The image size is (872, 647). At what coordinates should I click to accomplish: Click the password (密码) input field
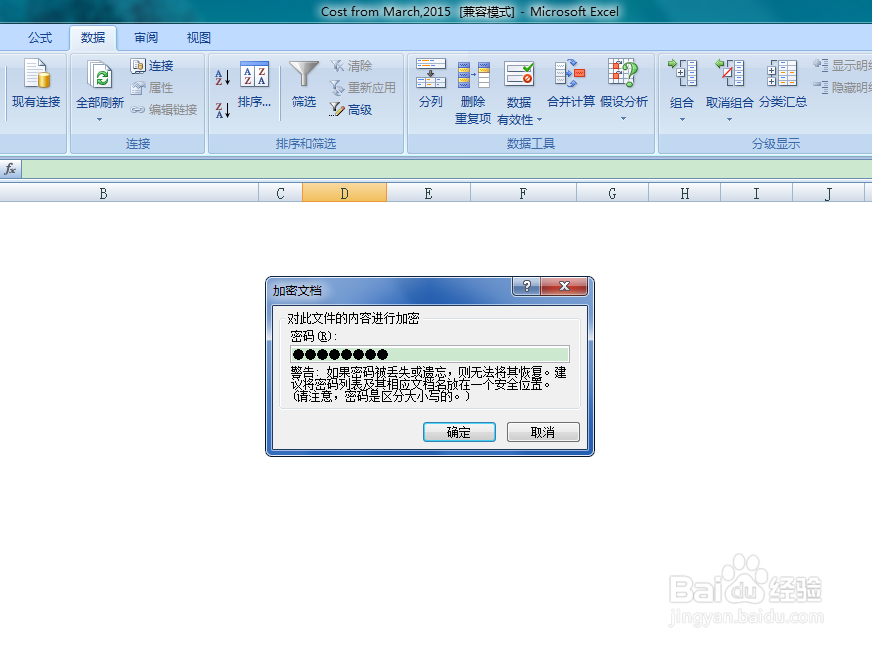pyautogui.click(x=429, y=354)
